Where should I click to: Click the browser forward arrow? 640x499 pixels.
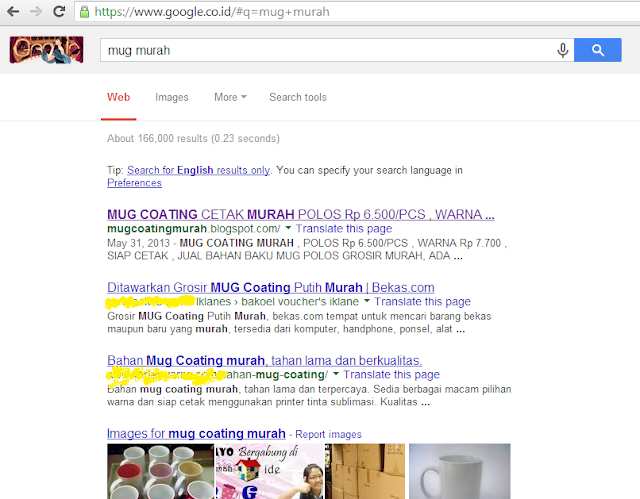click(x=36, y=11)
